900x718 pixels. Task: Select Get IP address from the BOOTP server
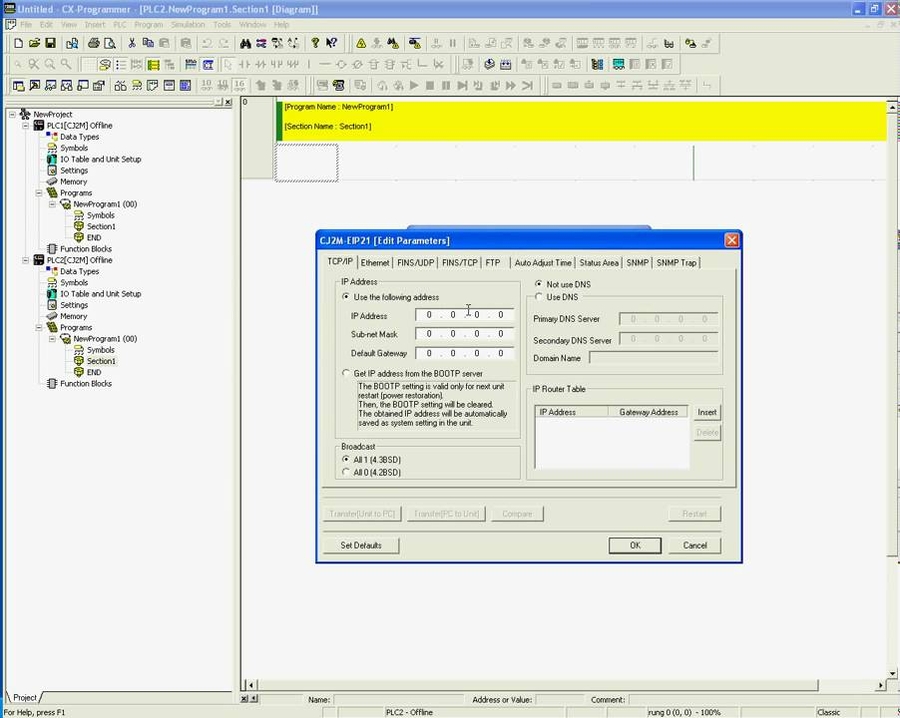coord(347,373)
